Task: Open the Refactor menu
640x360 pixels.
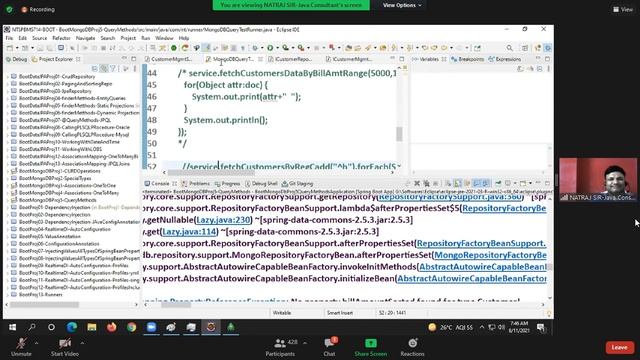Action: pyautogui.click(x=61, y=38)
